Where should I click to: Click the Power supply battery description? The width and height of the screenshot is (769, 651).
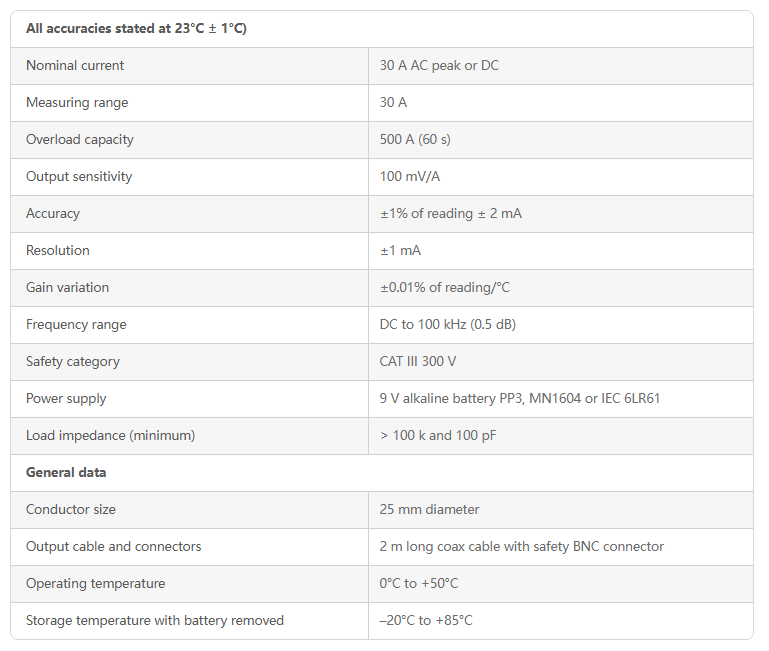point(519,398)
